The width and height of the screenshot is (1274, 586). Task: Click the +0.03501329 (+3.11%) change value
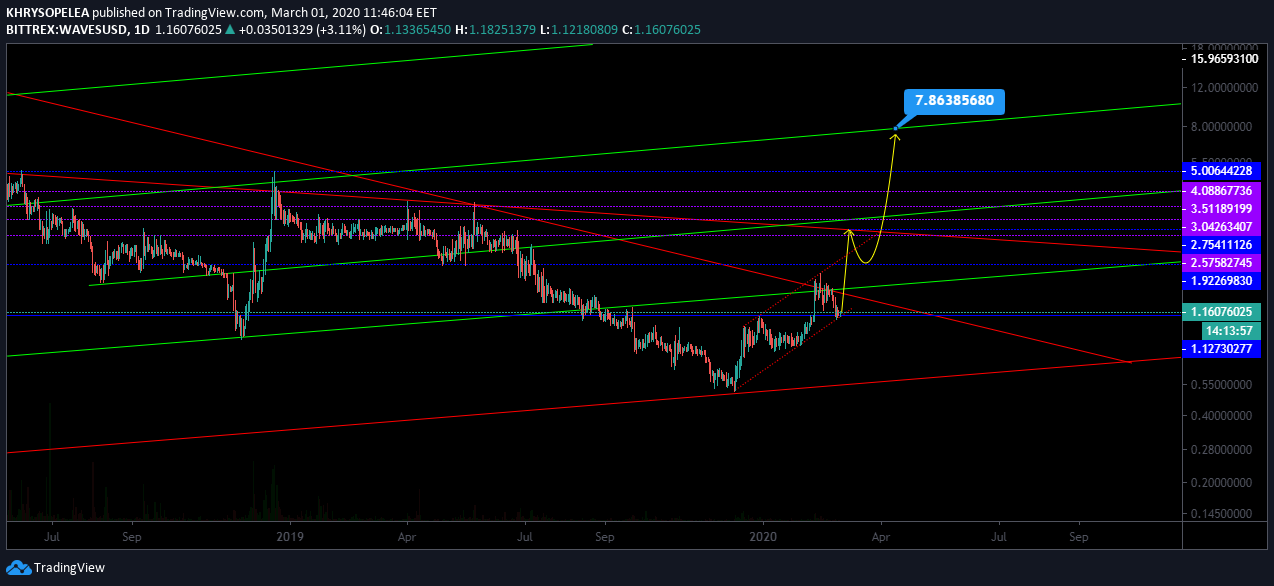point(304,30)
